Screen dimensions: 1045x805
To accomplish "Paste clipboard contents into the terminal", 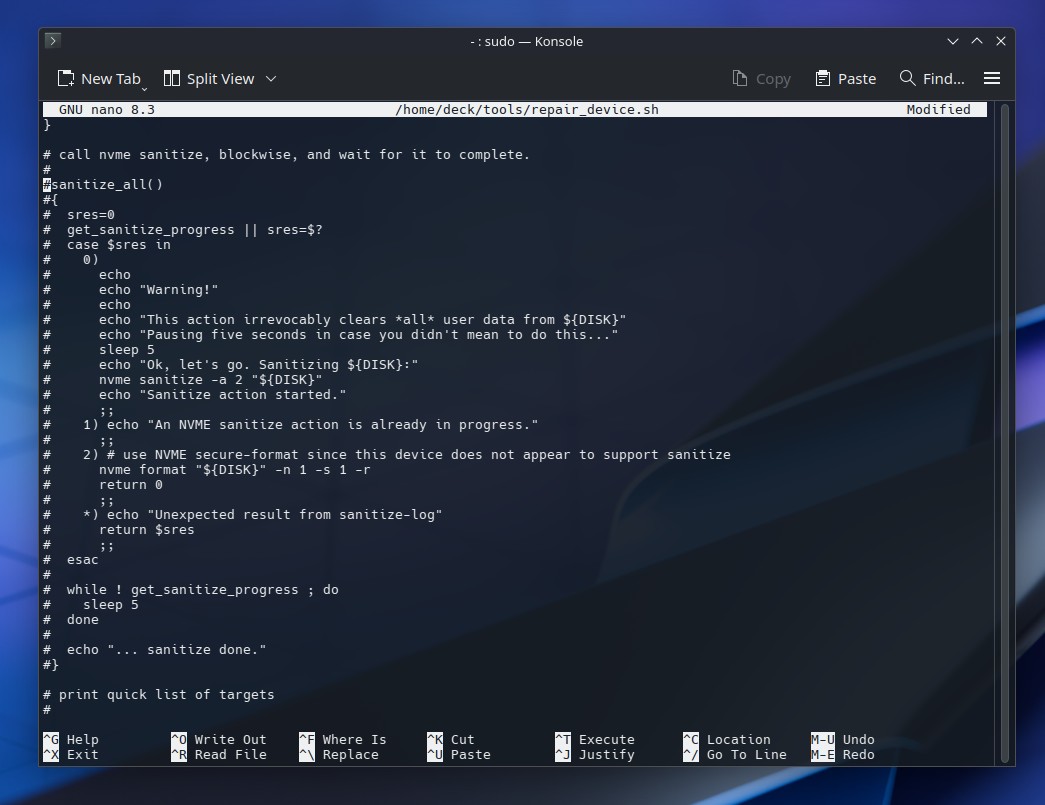I will tap(845, 78).
